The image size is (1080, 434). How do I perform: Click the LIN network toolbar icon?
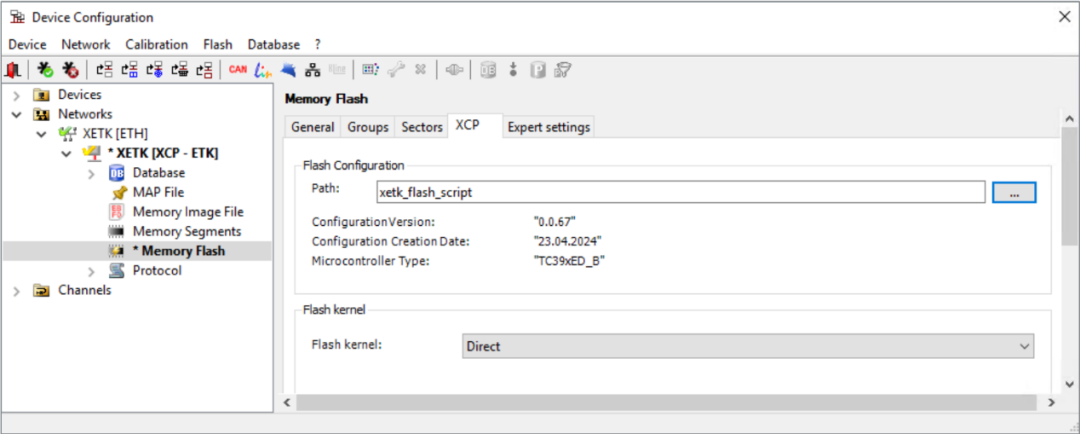[x=262, y=70]
